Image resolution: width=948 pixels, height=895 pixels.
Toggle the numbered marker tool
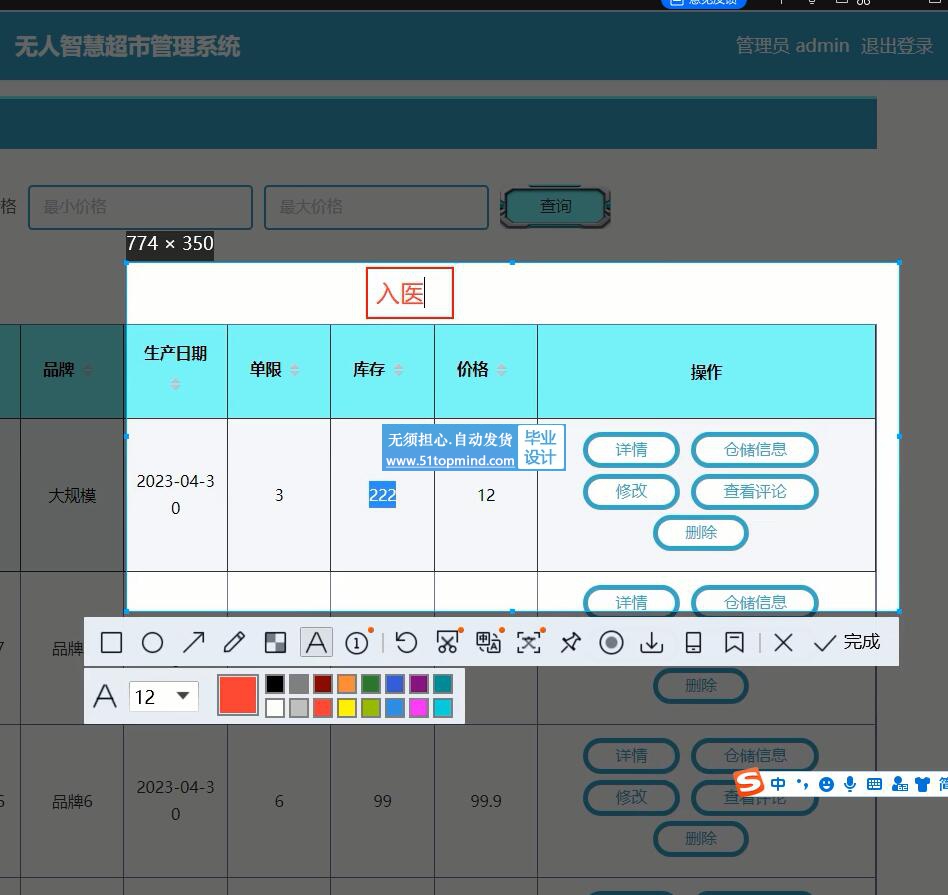[x=357, y=643]
